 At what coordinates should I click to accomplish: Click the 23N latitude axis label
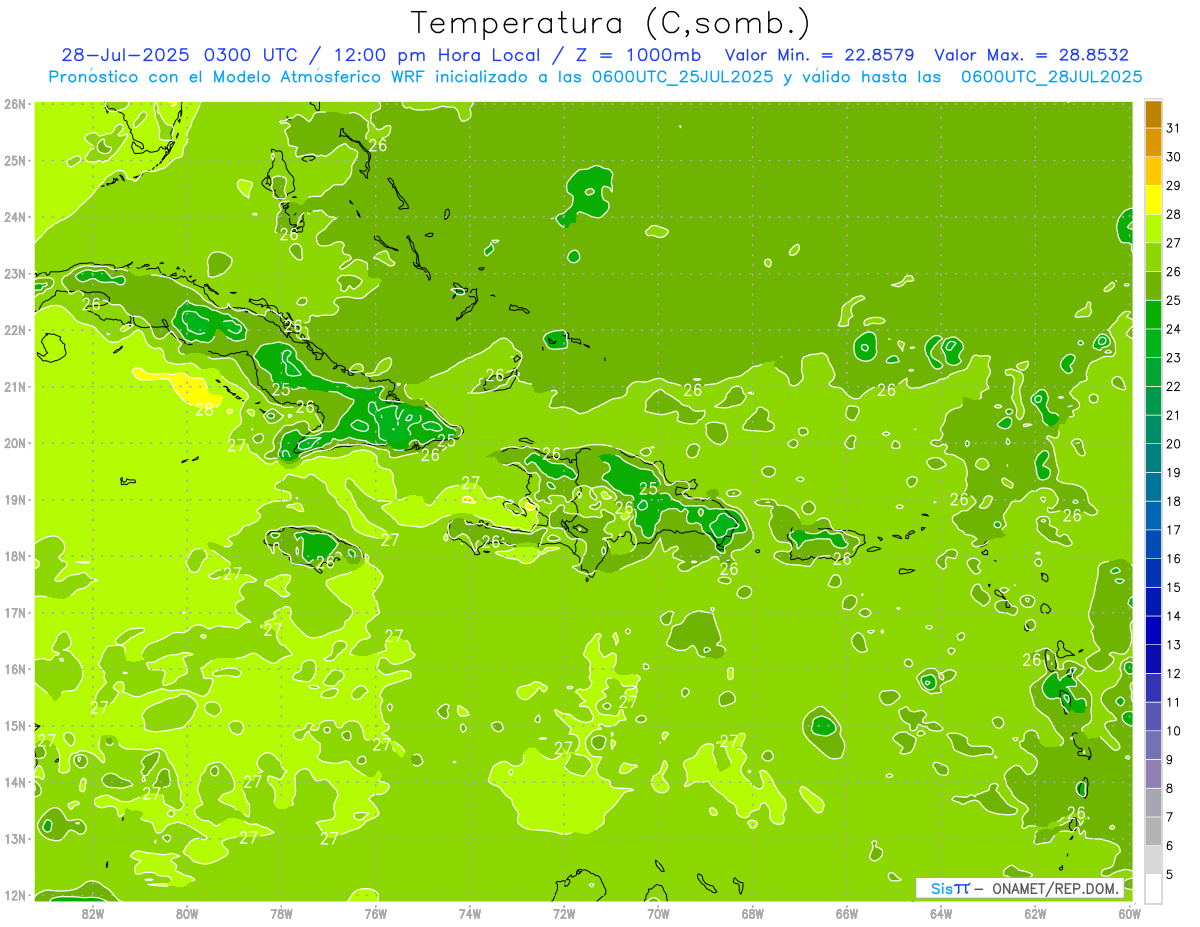(15, 273)
